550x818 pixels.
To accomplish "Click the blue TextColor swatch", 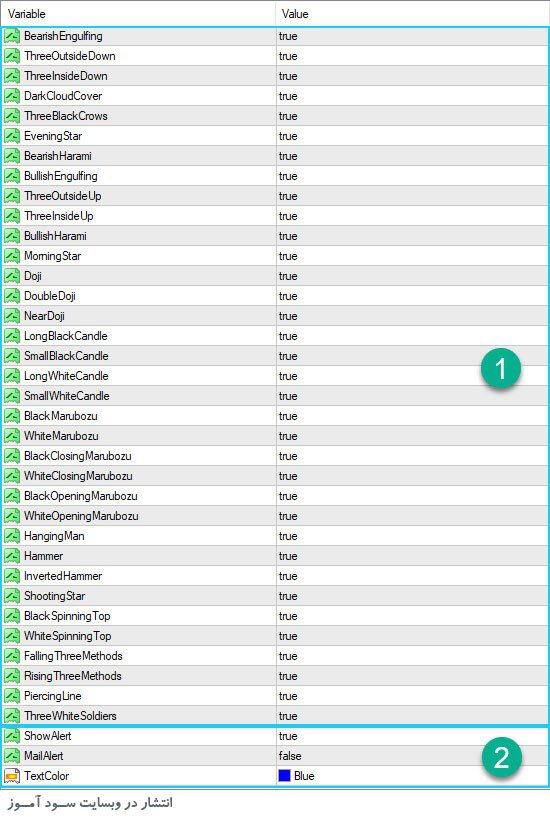I will coord(284,776).
